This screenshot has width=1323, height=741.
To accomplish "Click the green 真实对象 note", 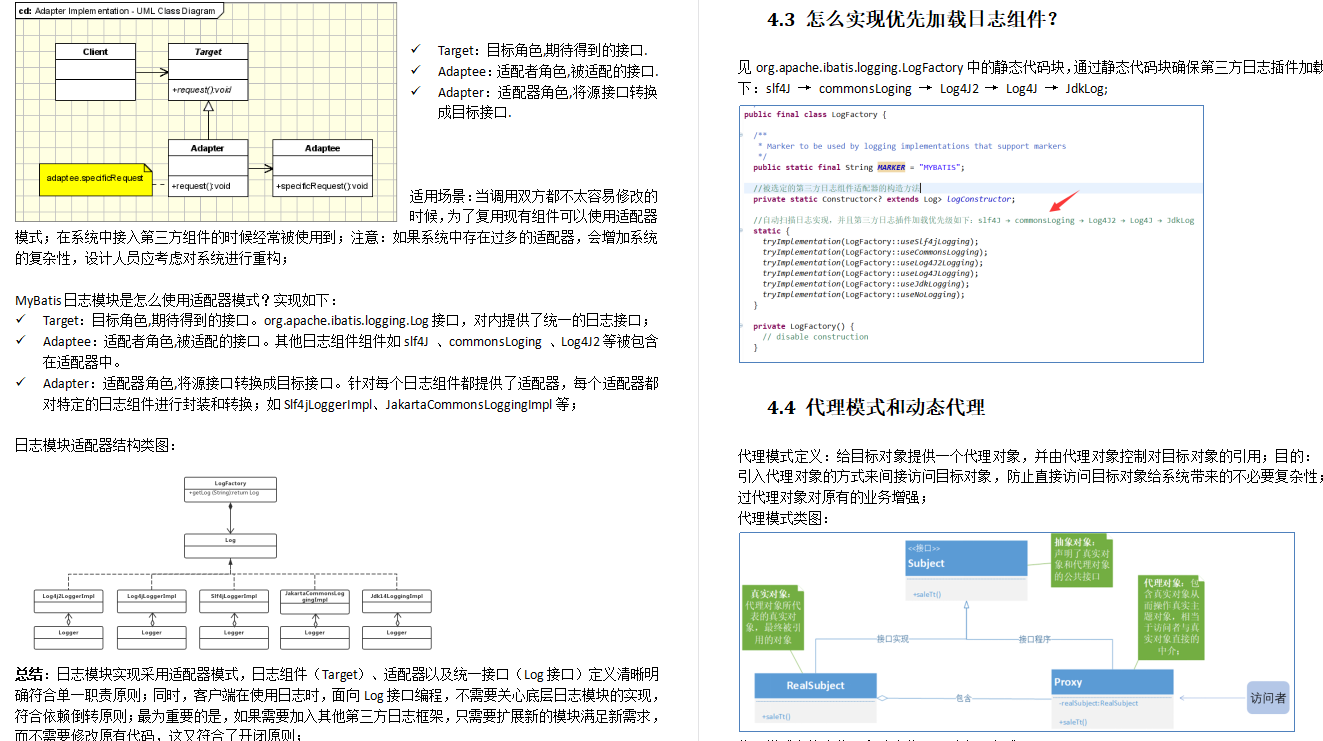I will 773,618.
